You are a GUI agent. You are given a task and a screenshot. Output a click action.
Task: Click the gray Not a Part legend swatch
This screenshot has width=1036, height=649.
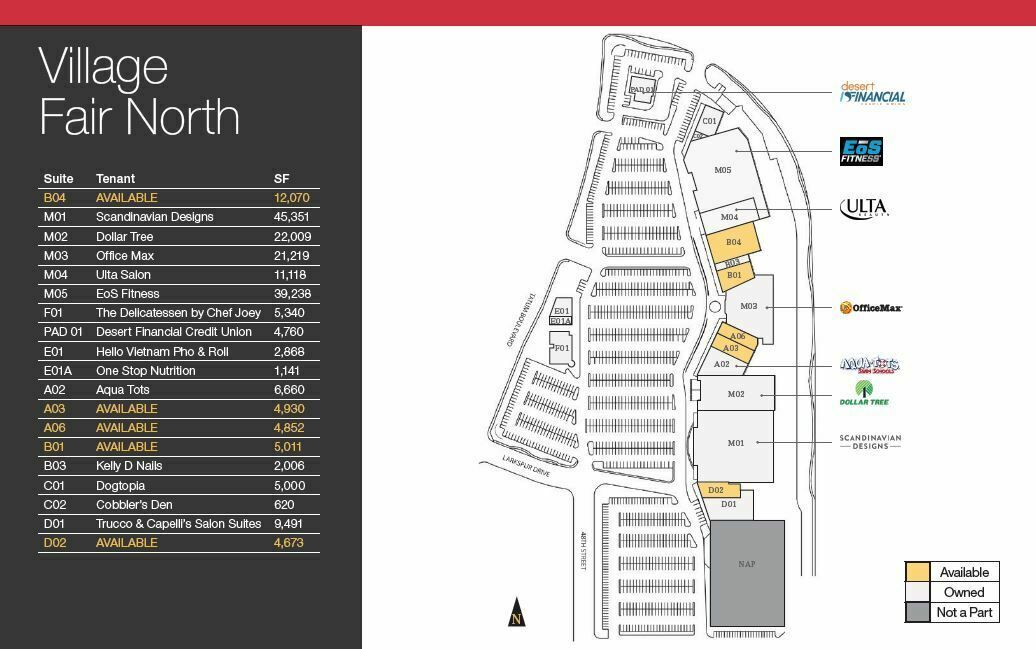click(917, 612)
